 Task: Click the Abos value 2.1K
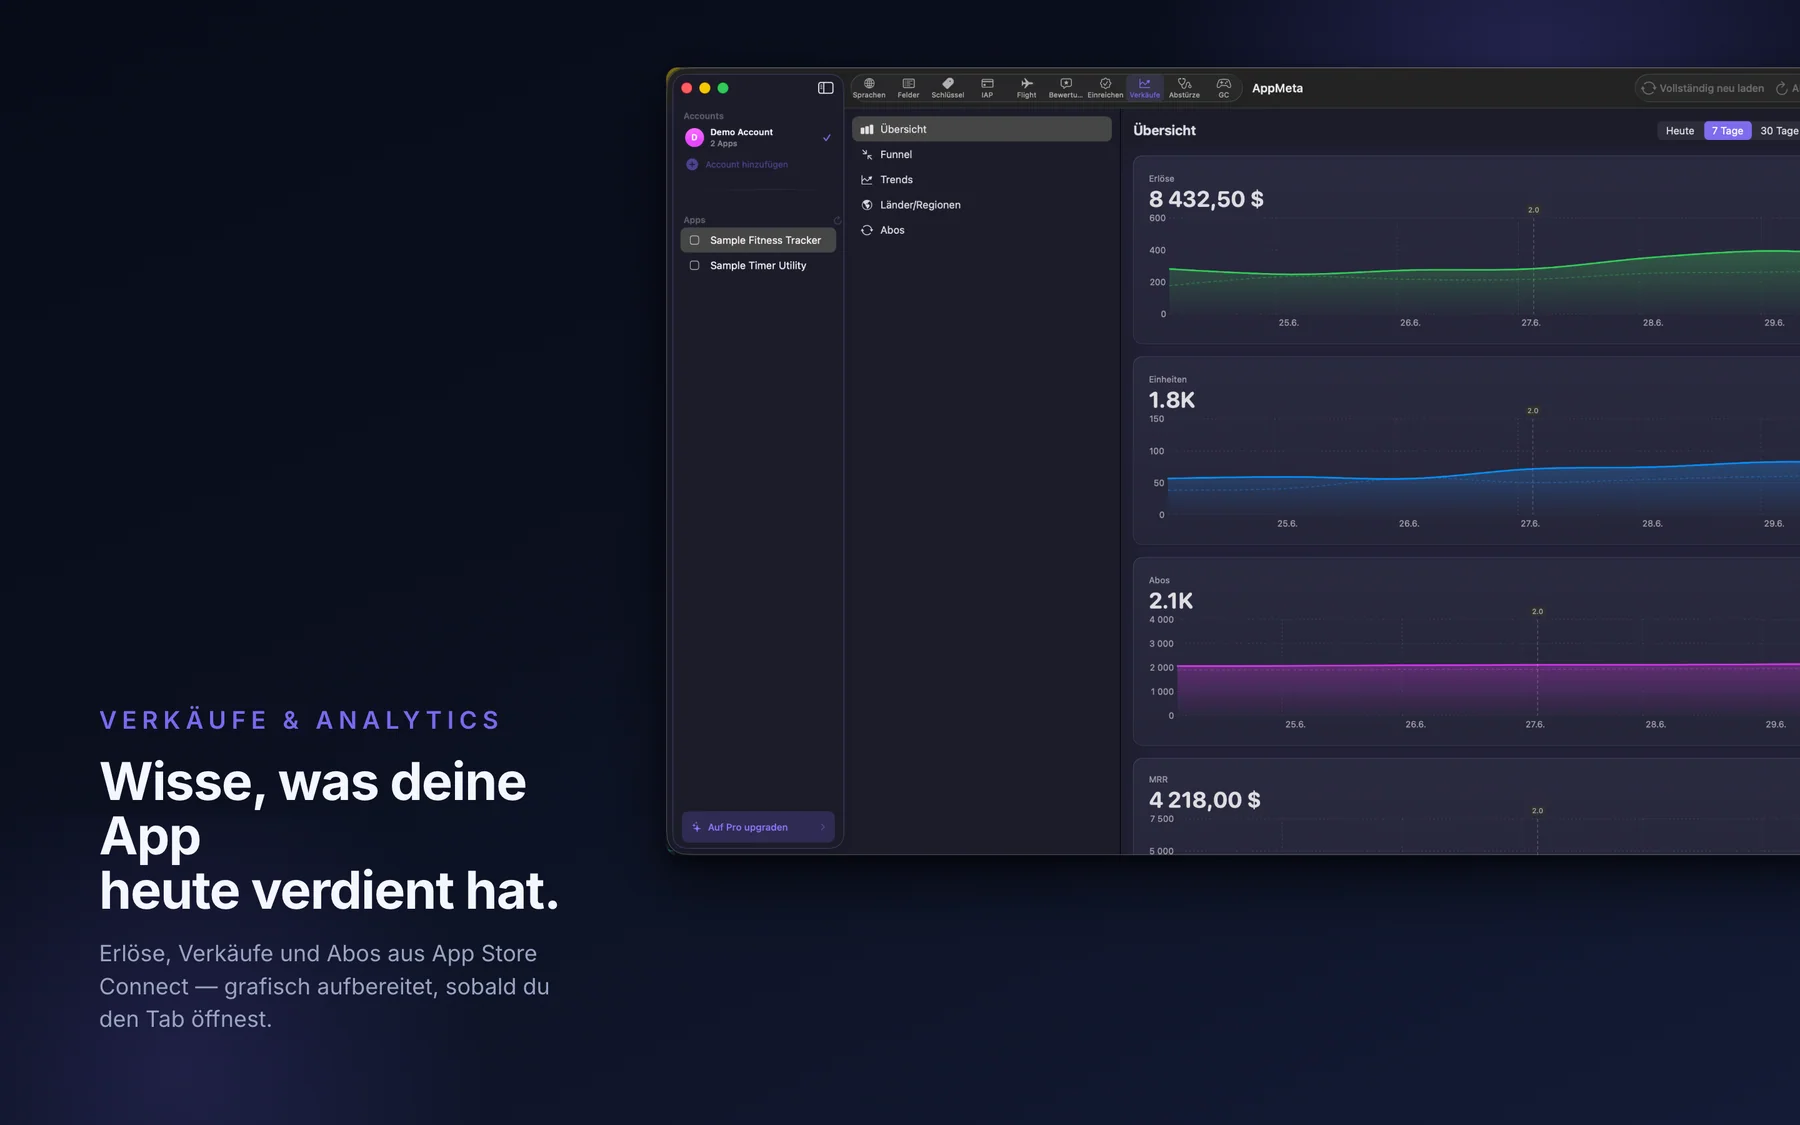point(1171,601)
